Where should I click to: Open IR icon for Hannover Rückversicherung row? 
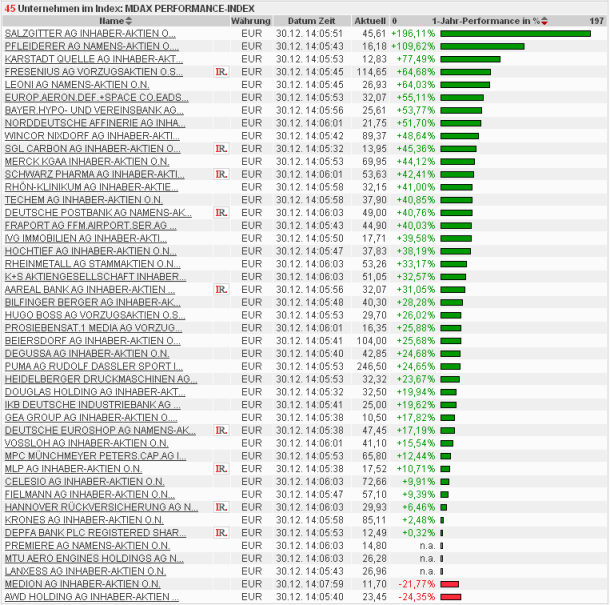[221, 507]
